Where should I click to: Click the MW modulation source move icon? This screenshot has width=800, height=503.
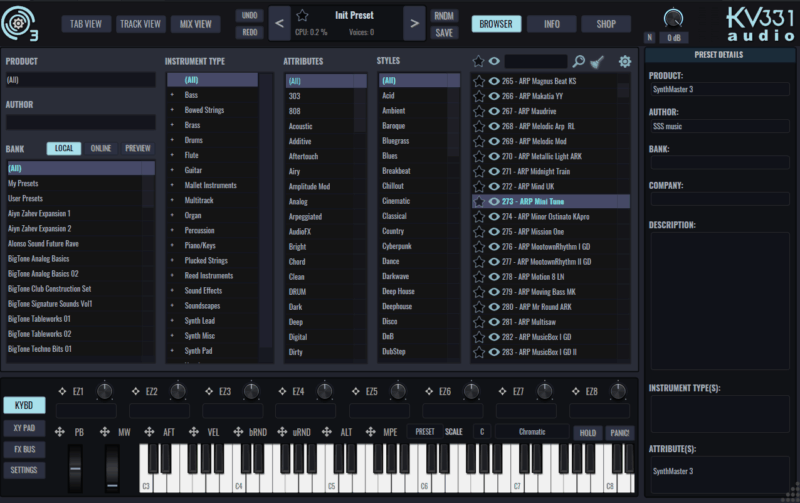click(105, 432)
